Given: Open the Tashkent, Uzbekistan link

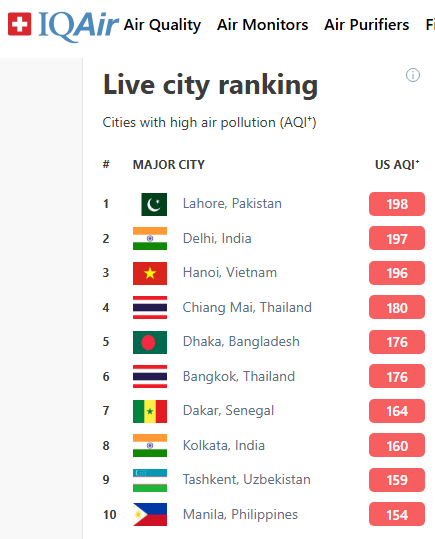Looking at the screenshot, I should tap(247, 480).
